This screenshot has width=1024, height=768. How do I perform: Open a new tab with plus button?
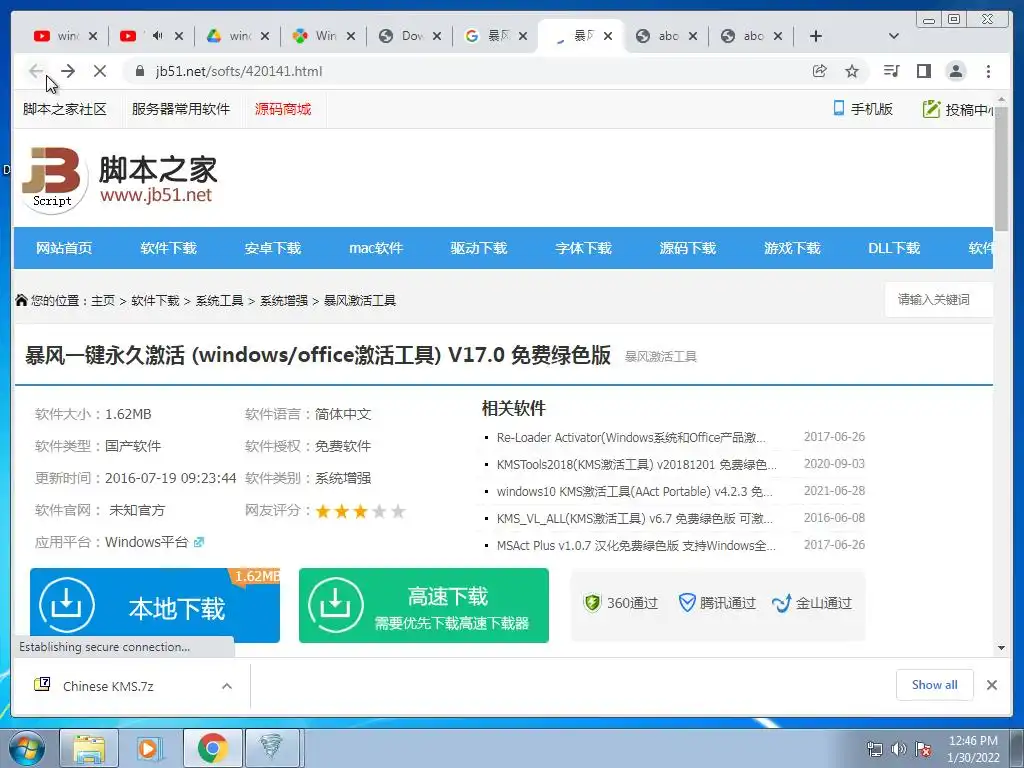[816, 36]
